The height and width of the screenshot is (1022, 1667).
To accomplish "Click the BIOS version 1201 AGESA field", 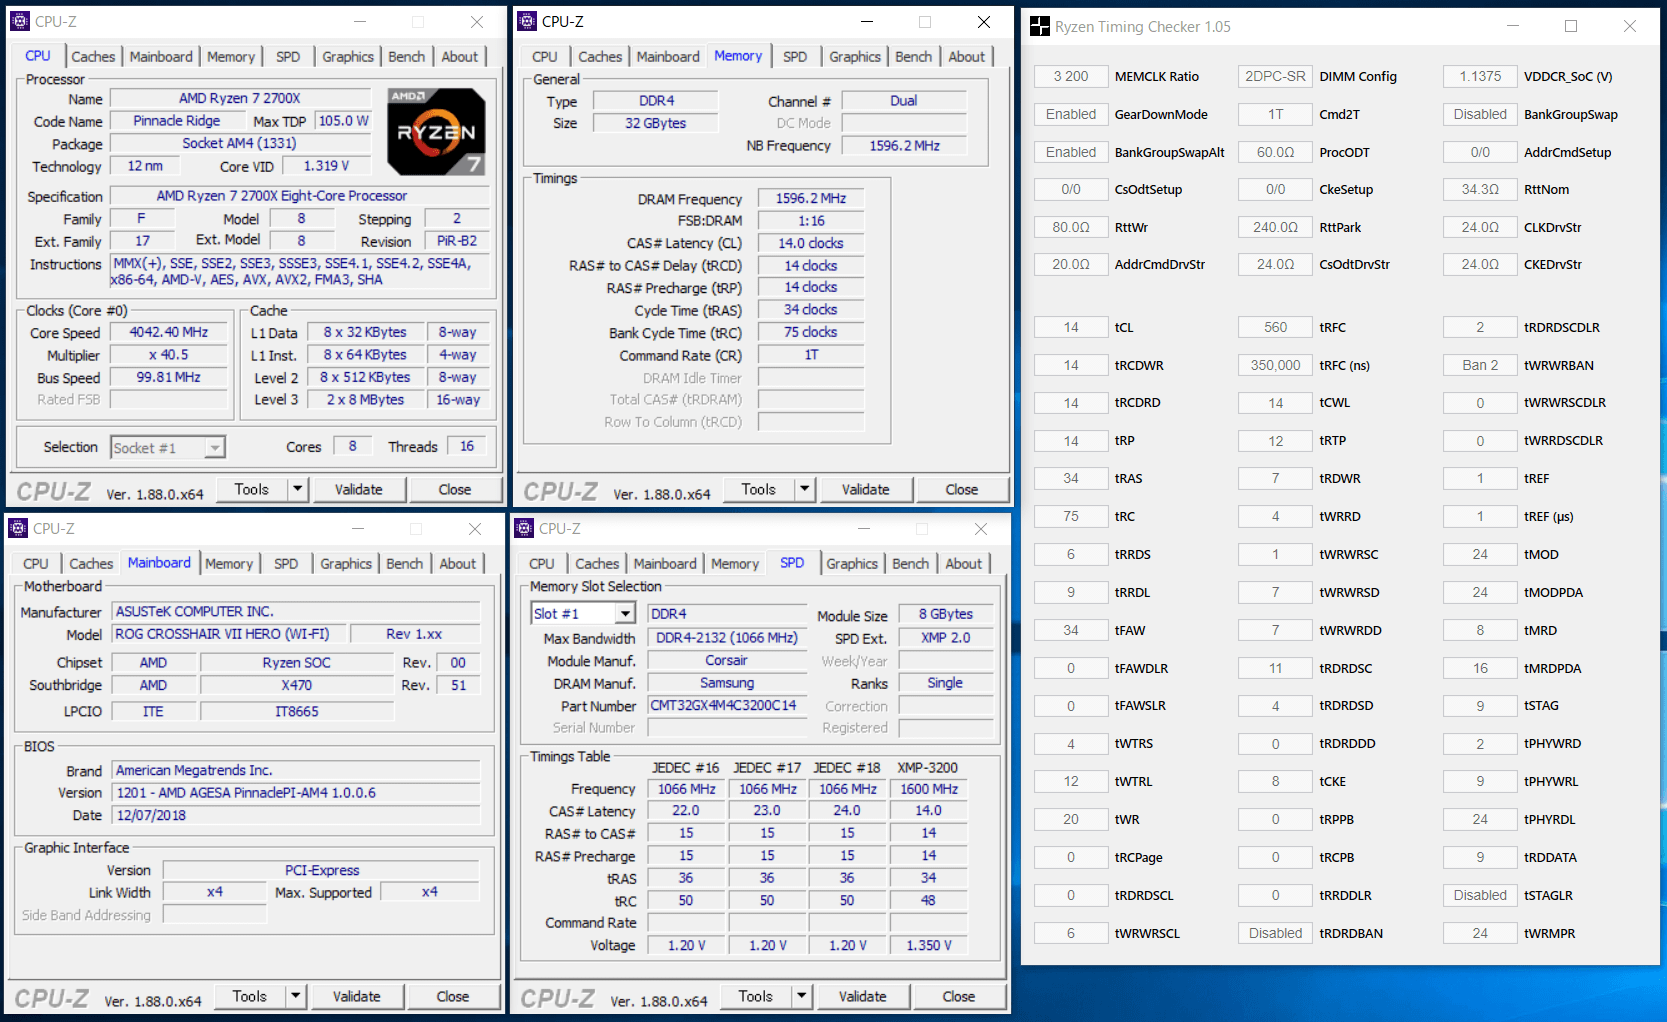I will click(296, 792).
